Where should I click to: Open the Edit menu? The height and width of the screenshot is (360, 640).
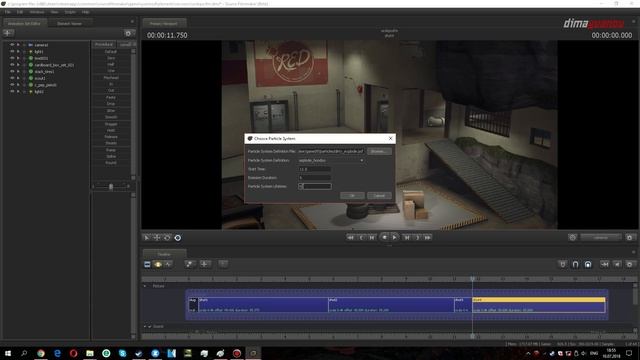[x=20, y=12]
